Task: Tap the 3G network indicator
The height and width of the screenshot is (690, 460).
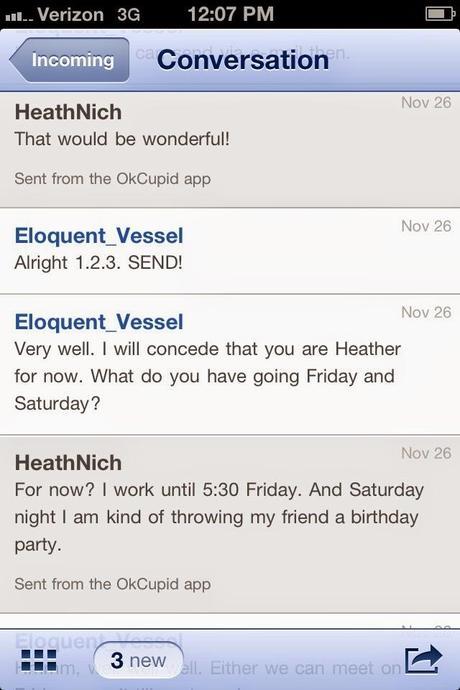Action: click(x=129, y=15)
